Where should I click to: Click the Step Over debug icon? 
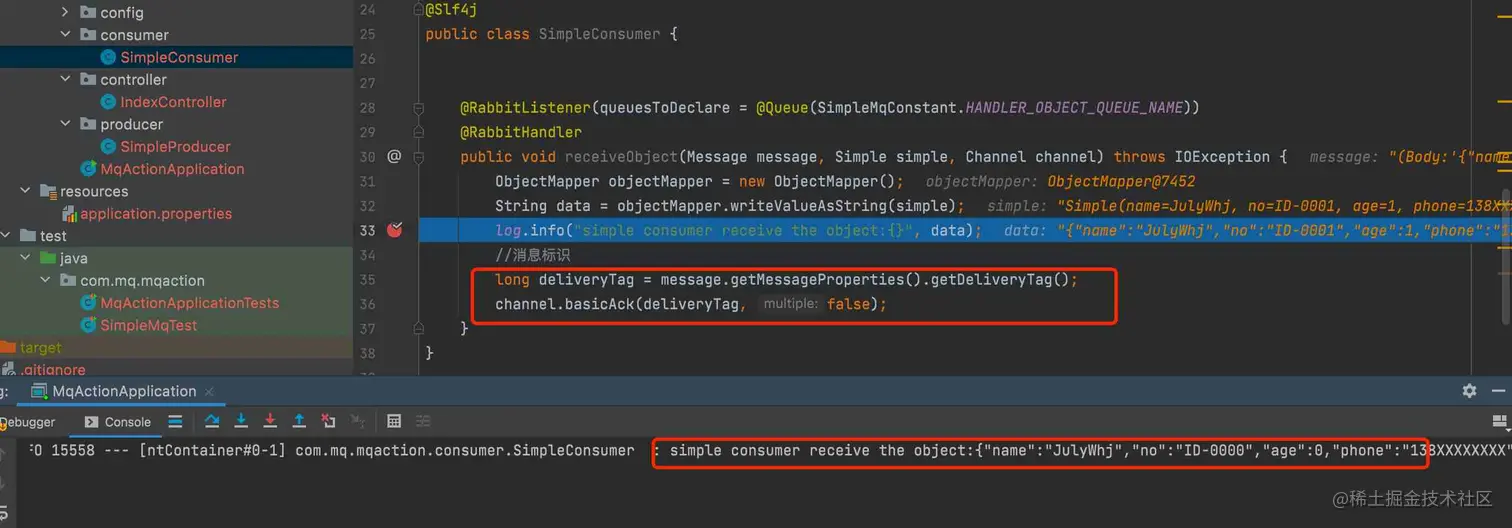click(x=212, y=421)
